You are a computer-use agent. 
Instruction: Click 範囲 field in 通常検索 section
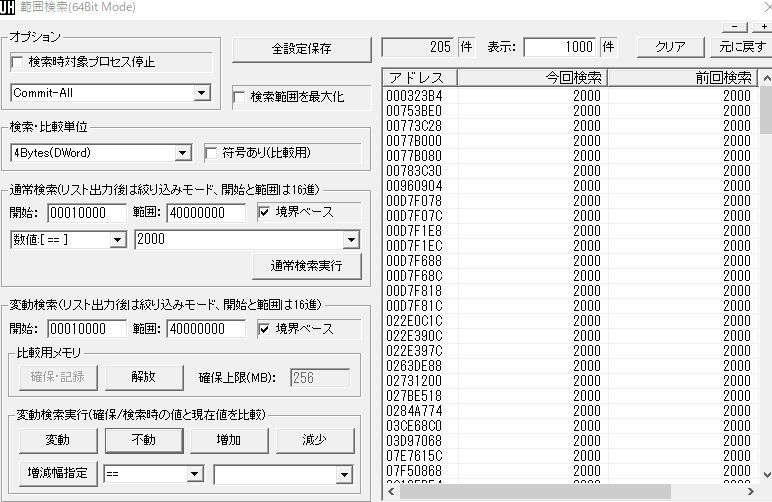coord(206,213)
